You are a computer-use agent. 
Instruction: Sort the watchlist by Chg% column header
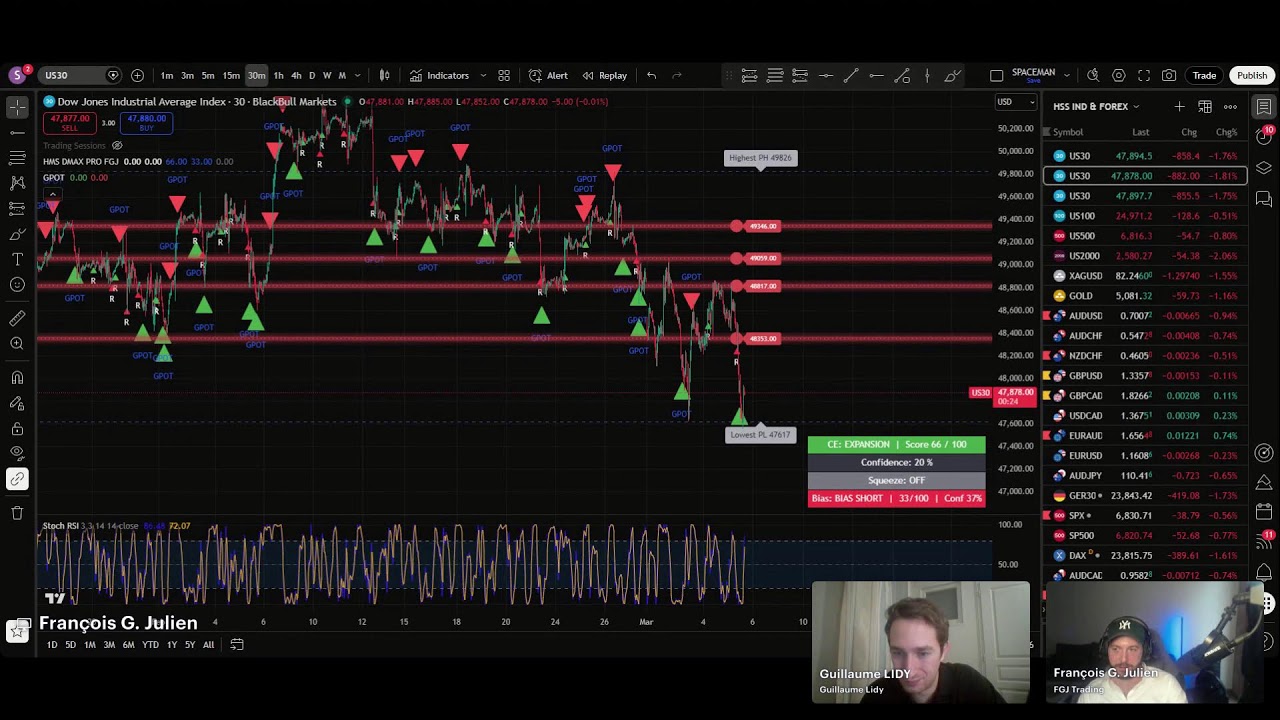coord(1226,132)
